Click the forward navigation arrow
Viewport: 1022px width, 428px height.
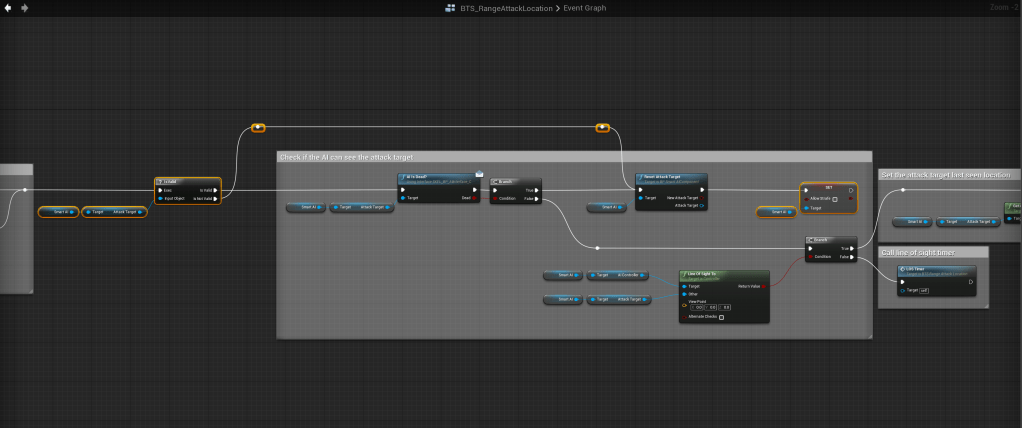click(x=24, y=8)
